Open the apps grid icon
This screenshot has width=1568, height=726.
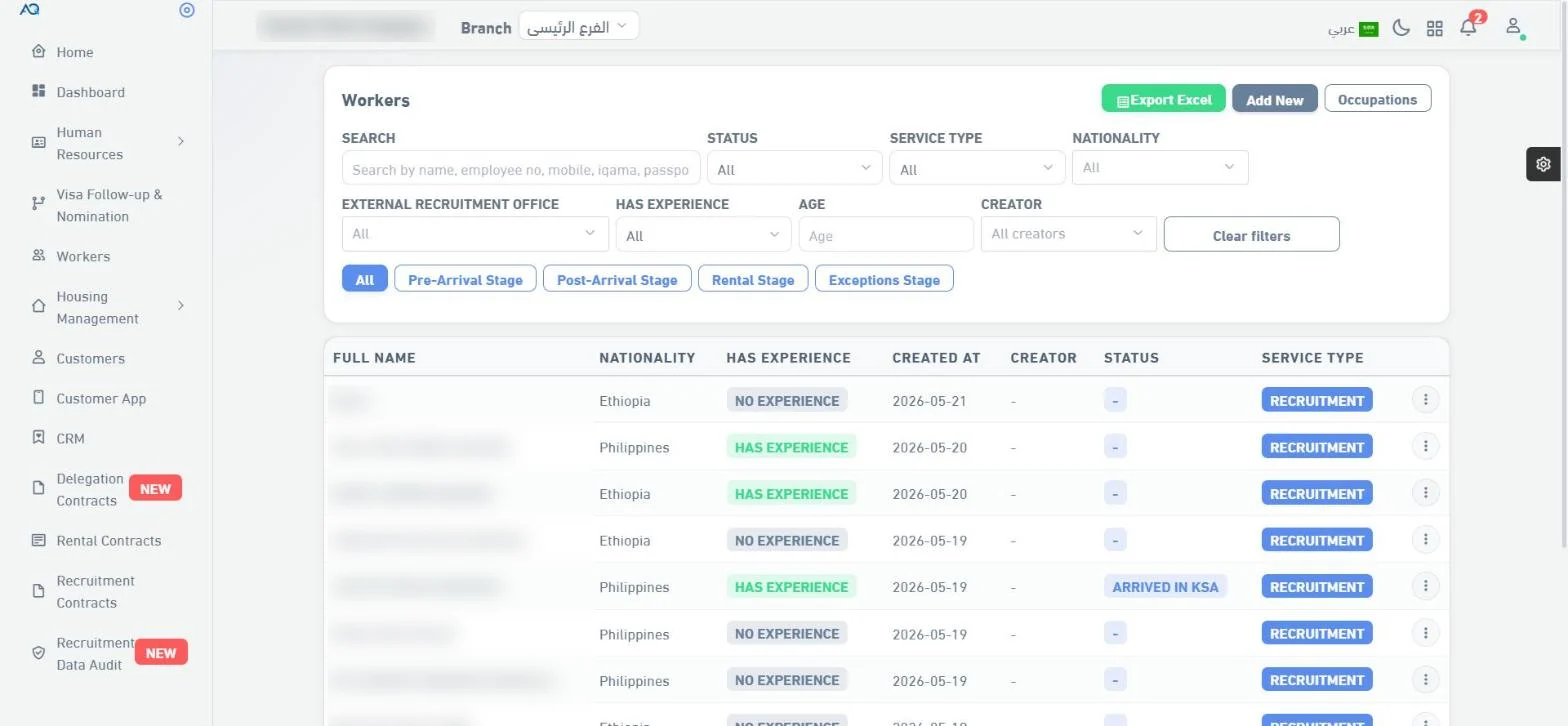click(1435, 28)
